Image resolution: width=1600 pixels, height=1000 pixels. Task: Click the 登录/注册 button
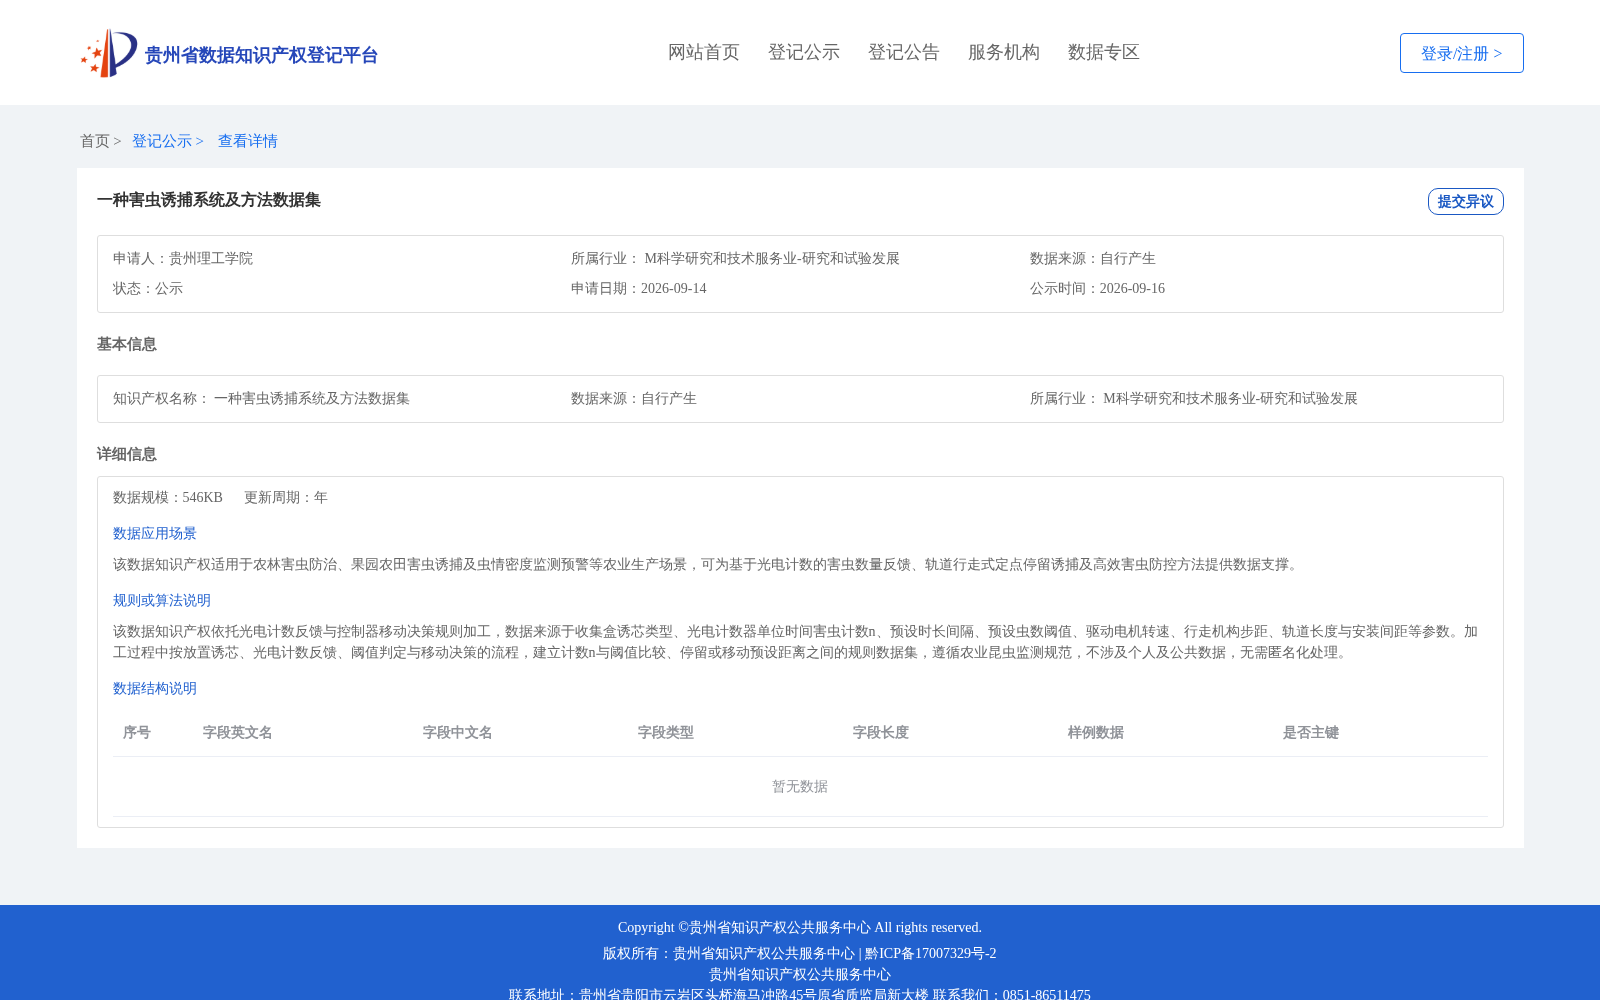[1461, 53]
